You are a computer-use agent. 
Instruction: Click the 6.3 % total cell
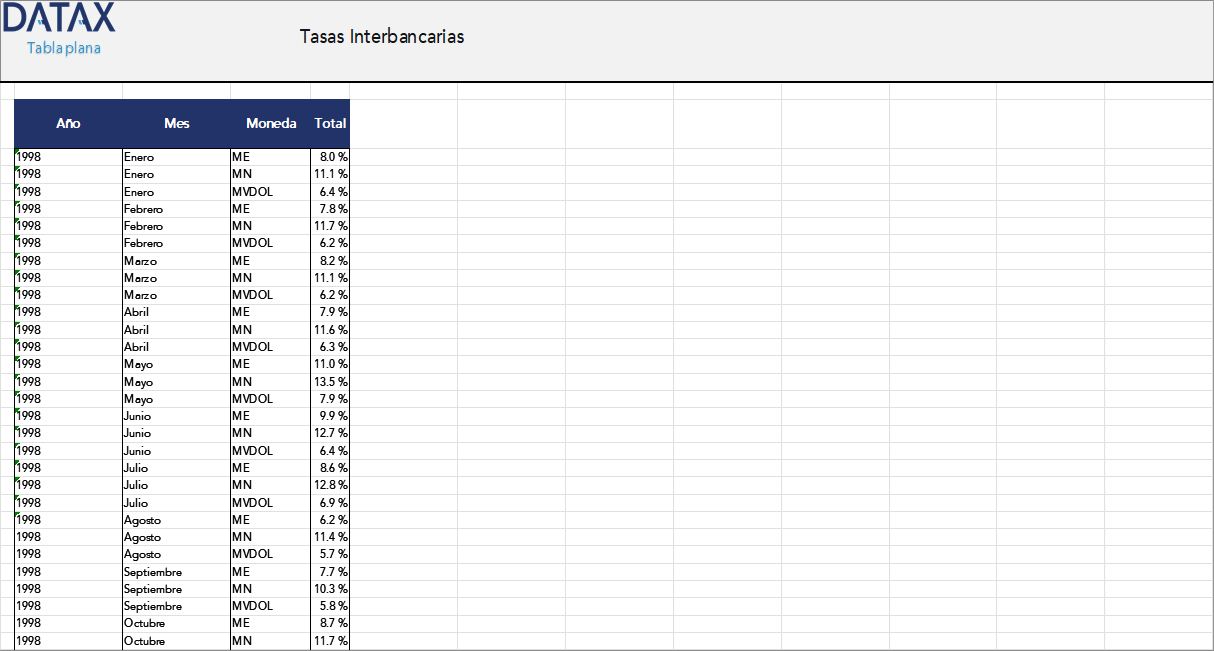pos(333,347)
